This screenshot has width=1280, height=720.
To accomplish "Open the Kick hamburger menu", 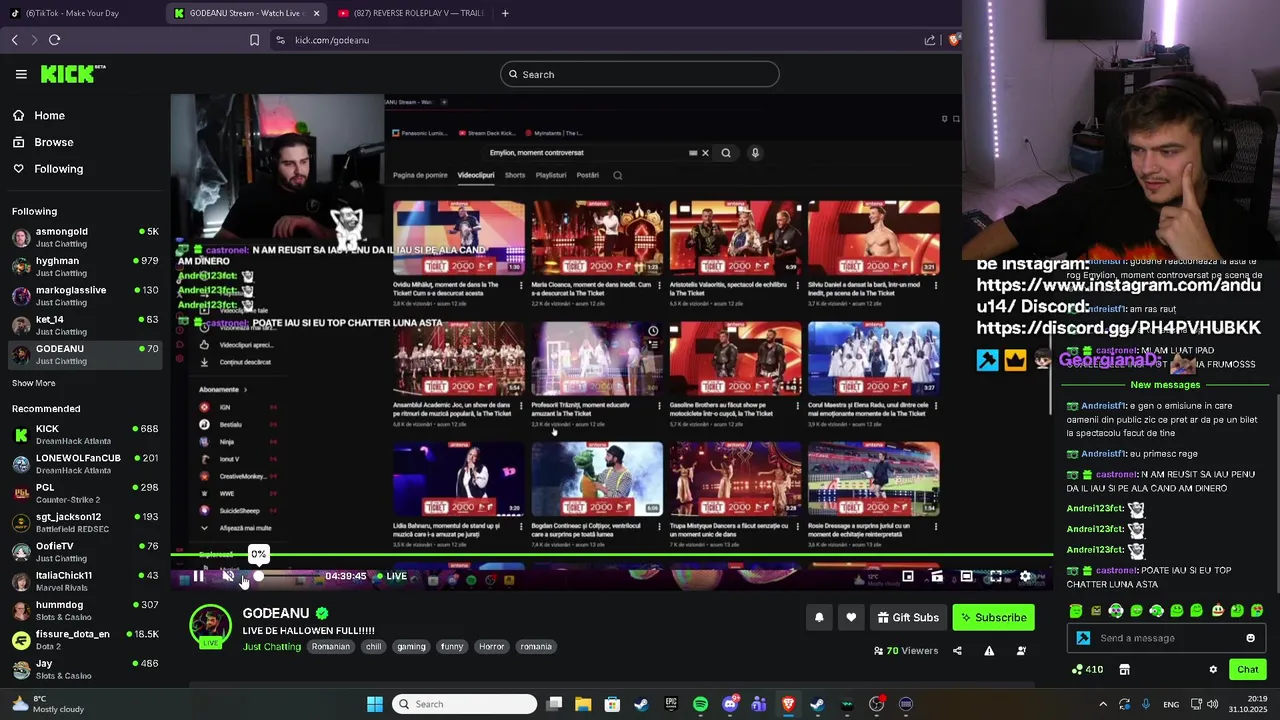I will [x=21, y=74].
